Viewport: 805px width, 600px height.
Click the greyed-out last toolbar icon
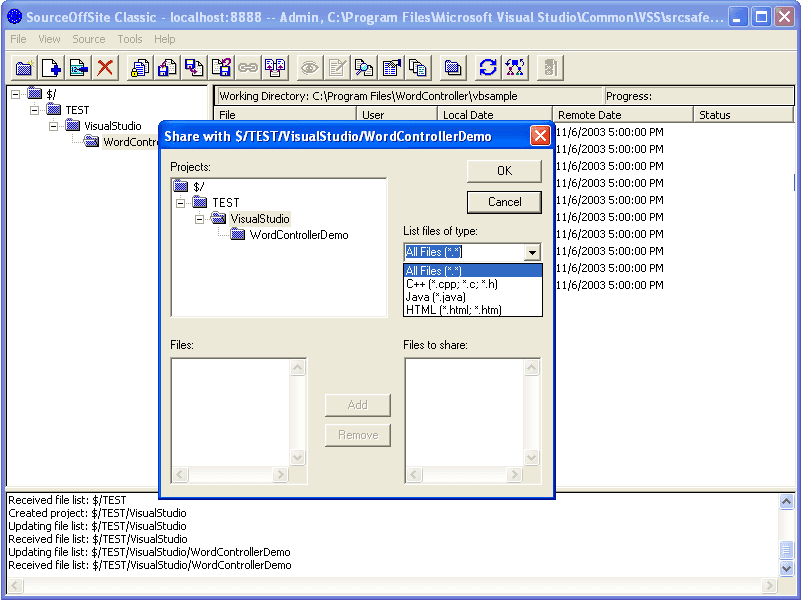click(x=550, y=68)
